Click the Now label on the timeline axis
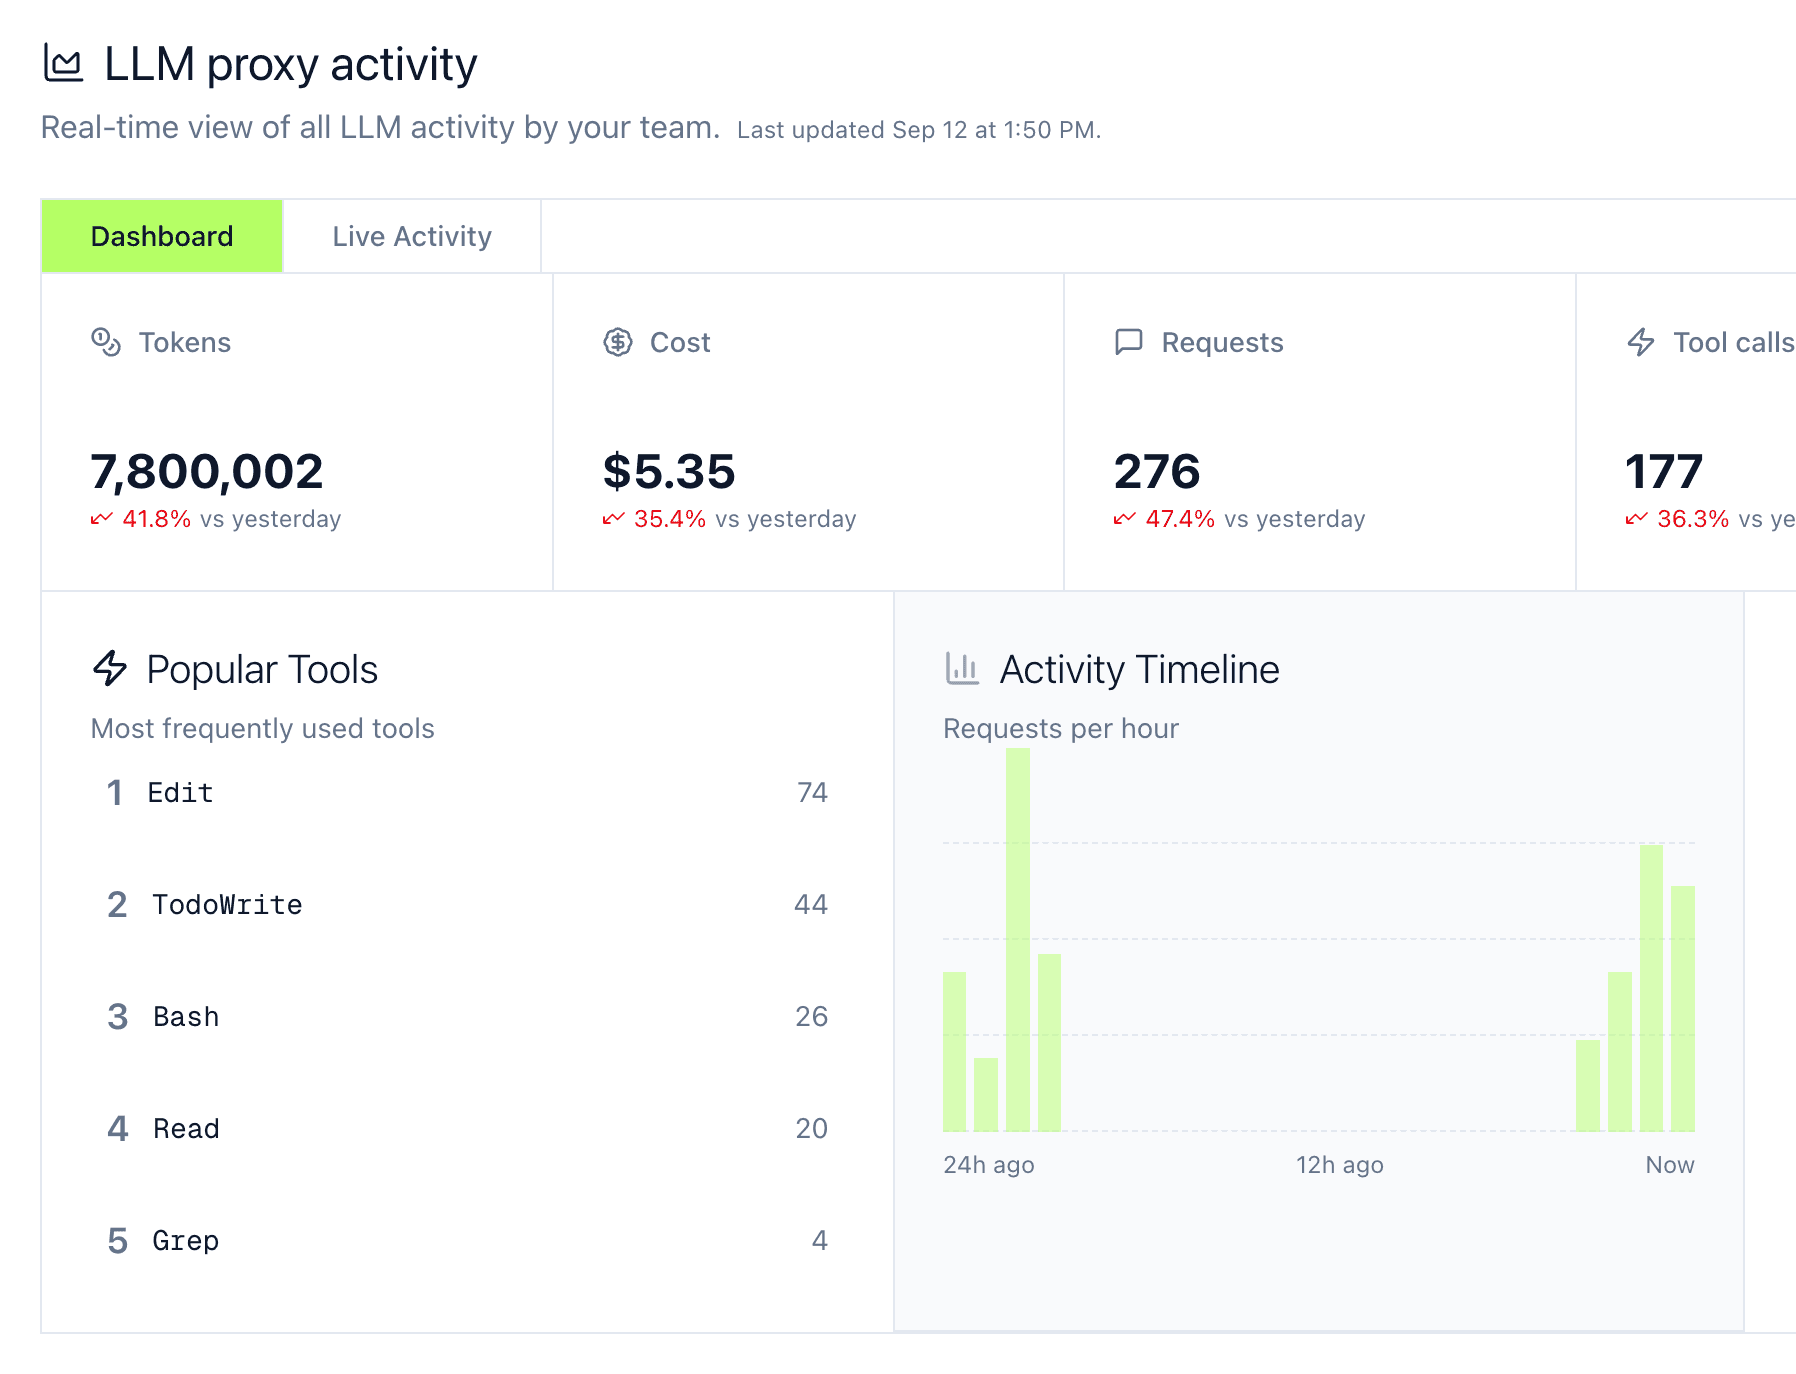1796x1374 pixels. point(1668,1164)
